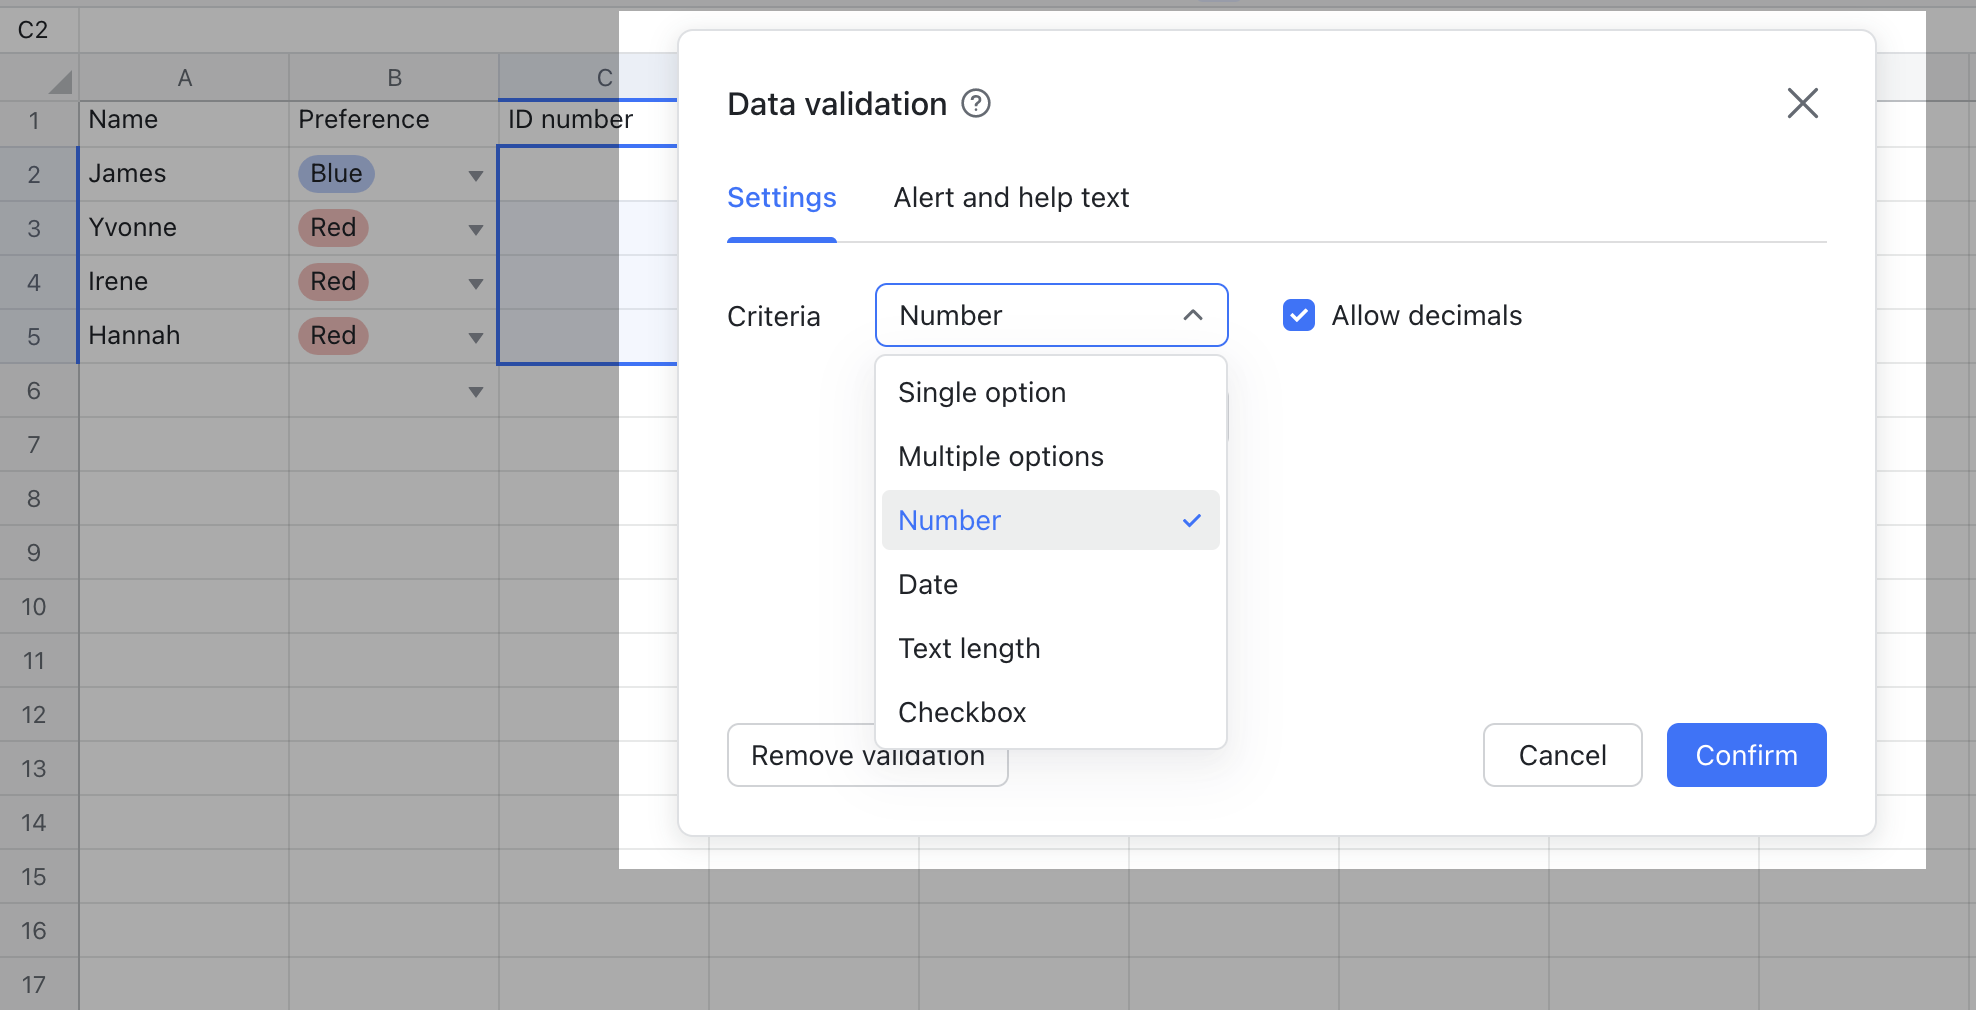Disable the Allow decimals checkbox

coord(1298,315)
